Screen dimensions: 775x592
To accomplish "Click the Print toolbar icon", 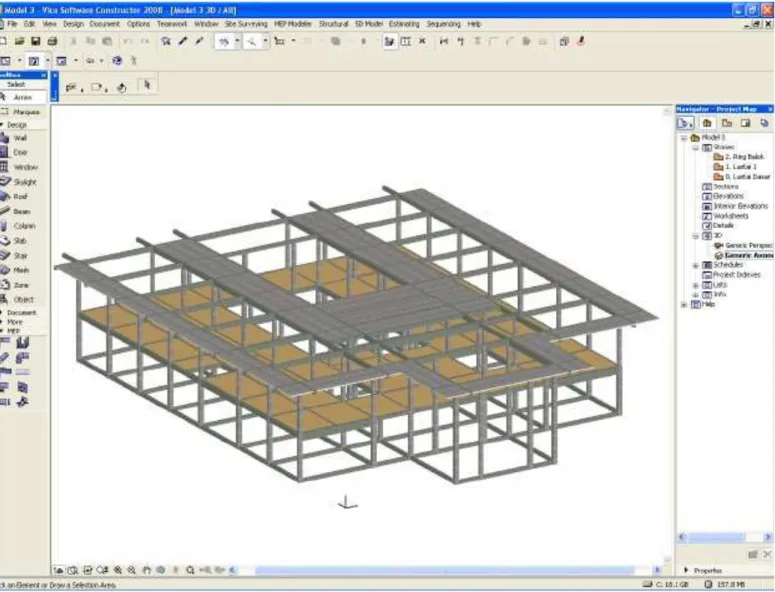I will coord(52,42).
